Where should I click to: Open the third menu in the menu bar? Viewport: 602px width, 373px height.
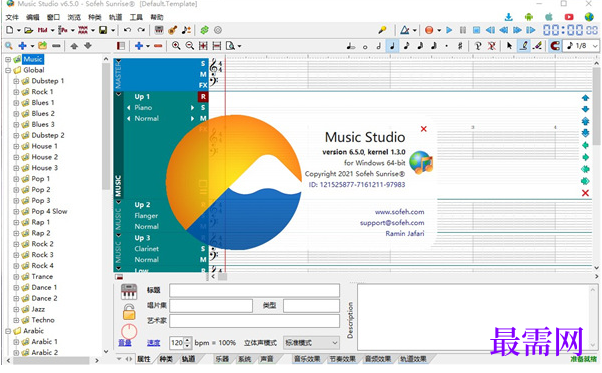tap(53, 17)
